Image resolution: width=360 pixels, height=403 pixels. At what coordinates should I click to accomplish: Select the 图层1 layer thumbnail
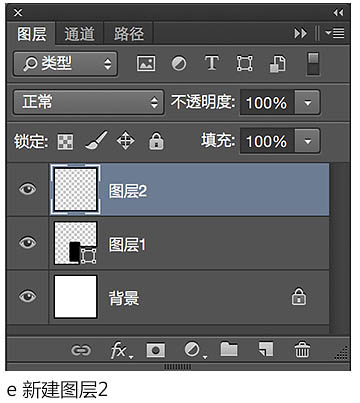(76, 243)
